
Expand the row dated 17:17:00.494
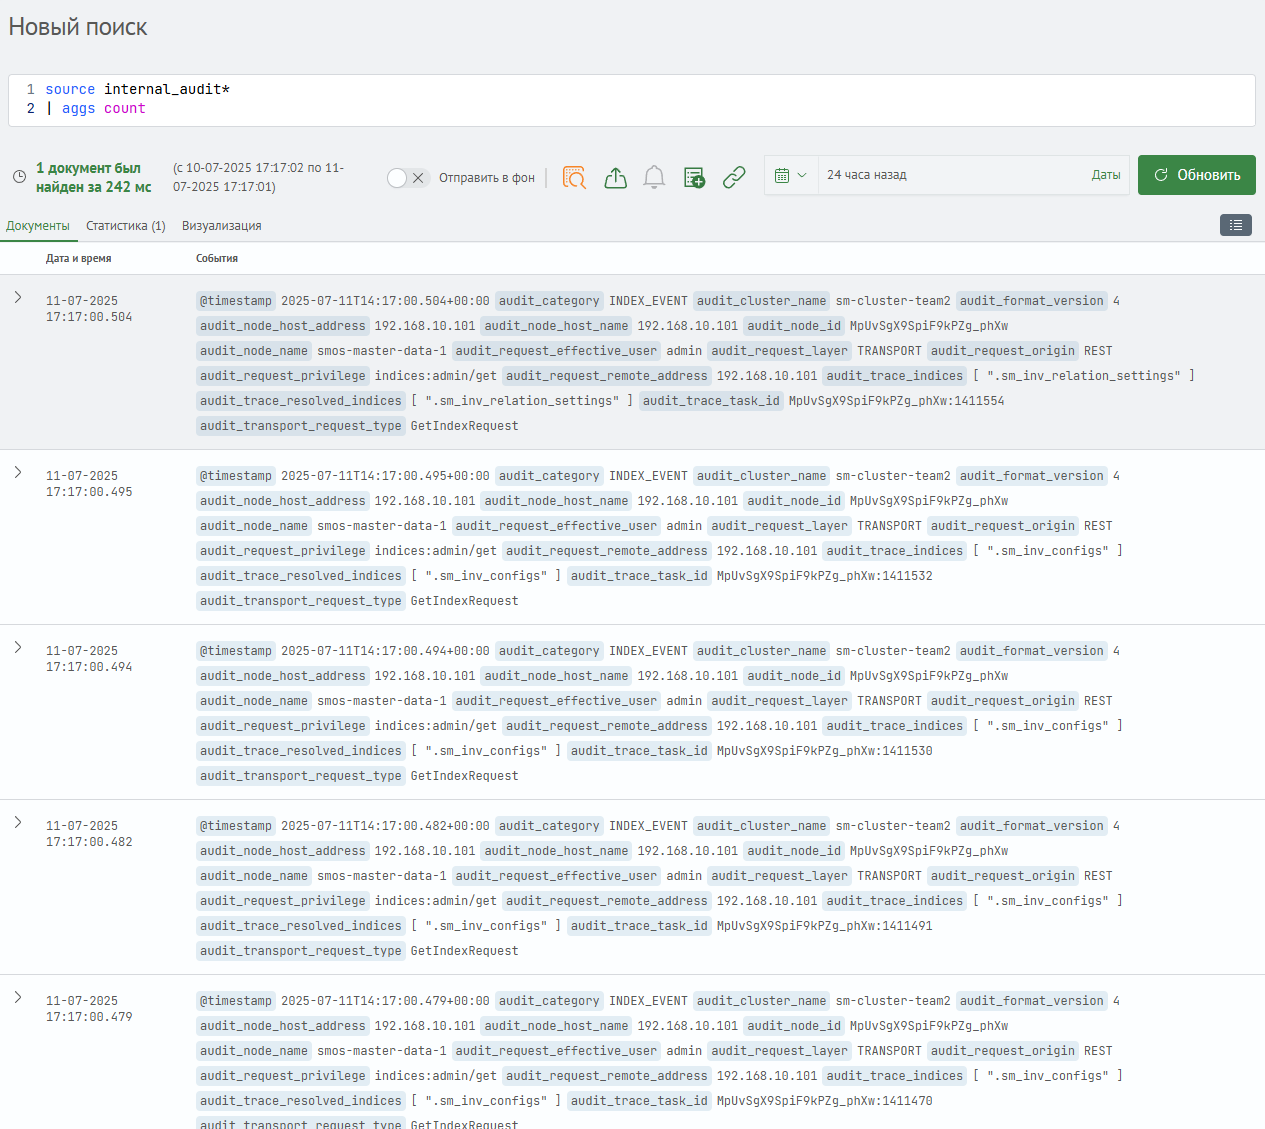[x=18, y=647]
